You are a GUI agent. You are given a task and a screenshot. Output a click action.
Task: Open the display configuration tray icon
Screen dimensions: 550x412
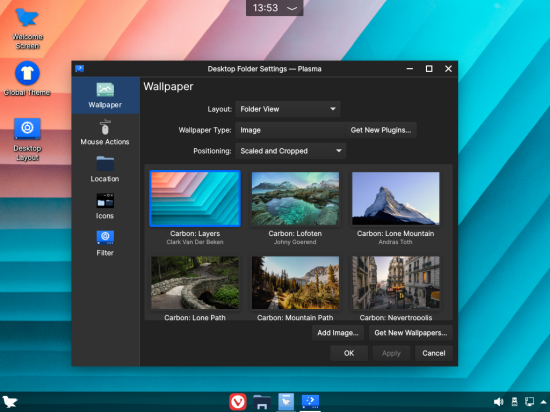(x=529, y=402)
